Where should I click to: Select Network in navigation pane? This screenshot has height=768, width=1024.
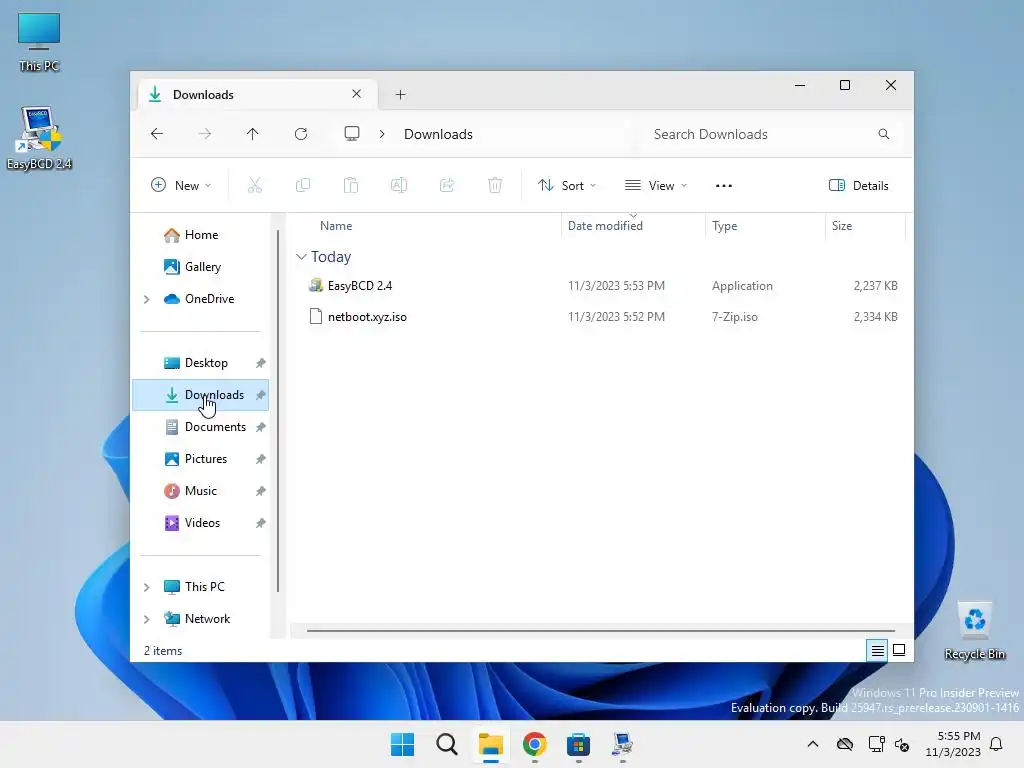200,619
